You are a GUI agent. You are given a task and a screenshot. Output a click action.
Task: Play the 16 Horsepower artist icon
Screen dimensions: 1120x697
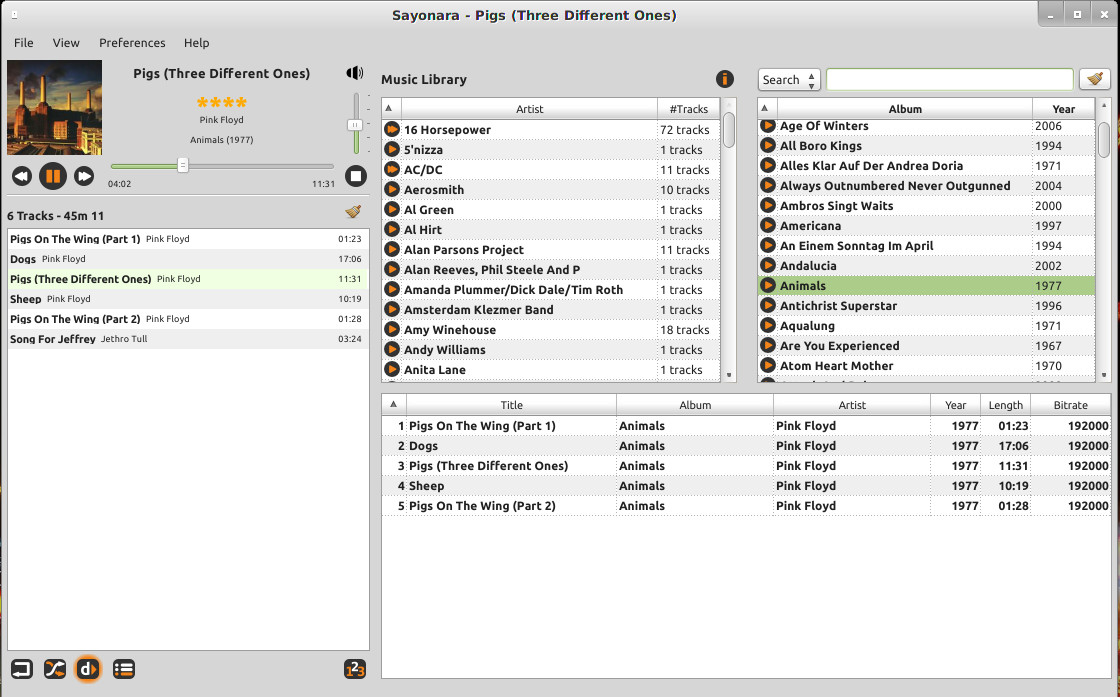pos(391,129)
